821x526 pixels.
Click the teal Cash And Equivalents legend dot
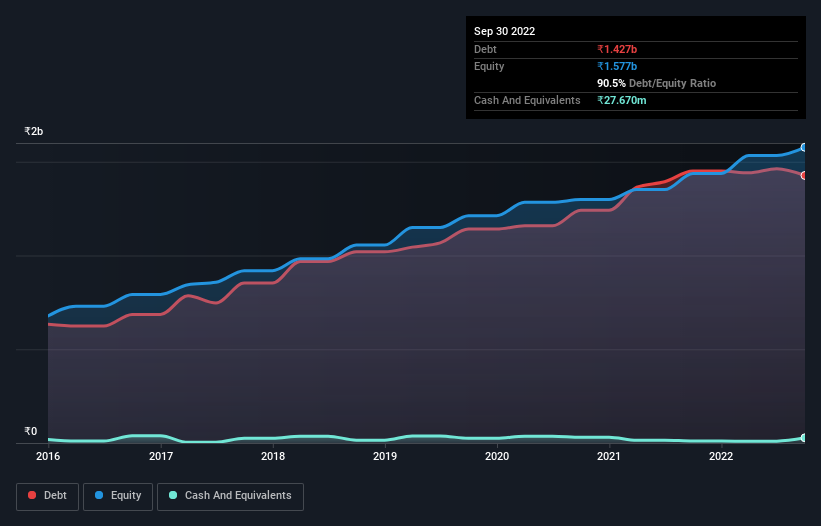point(173,495)
